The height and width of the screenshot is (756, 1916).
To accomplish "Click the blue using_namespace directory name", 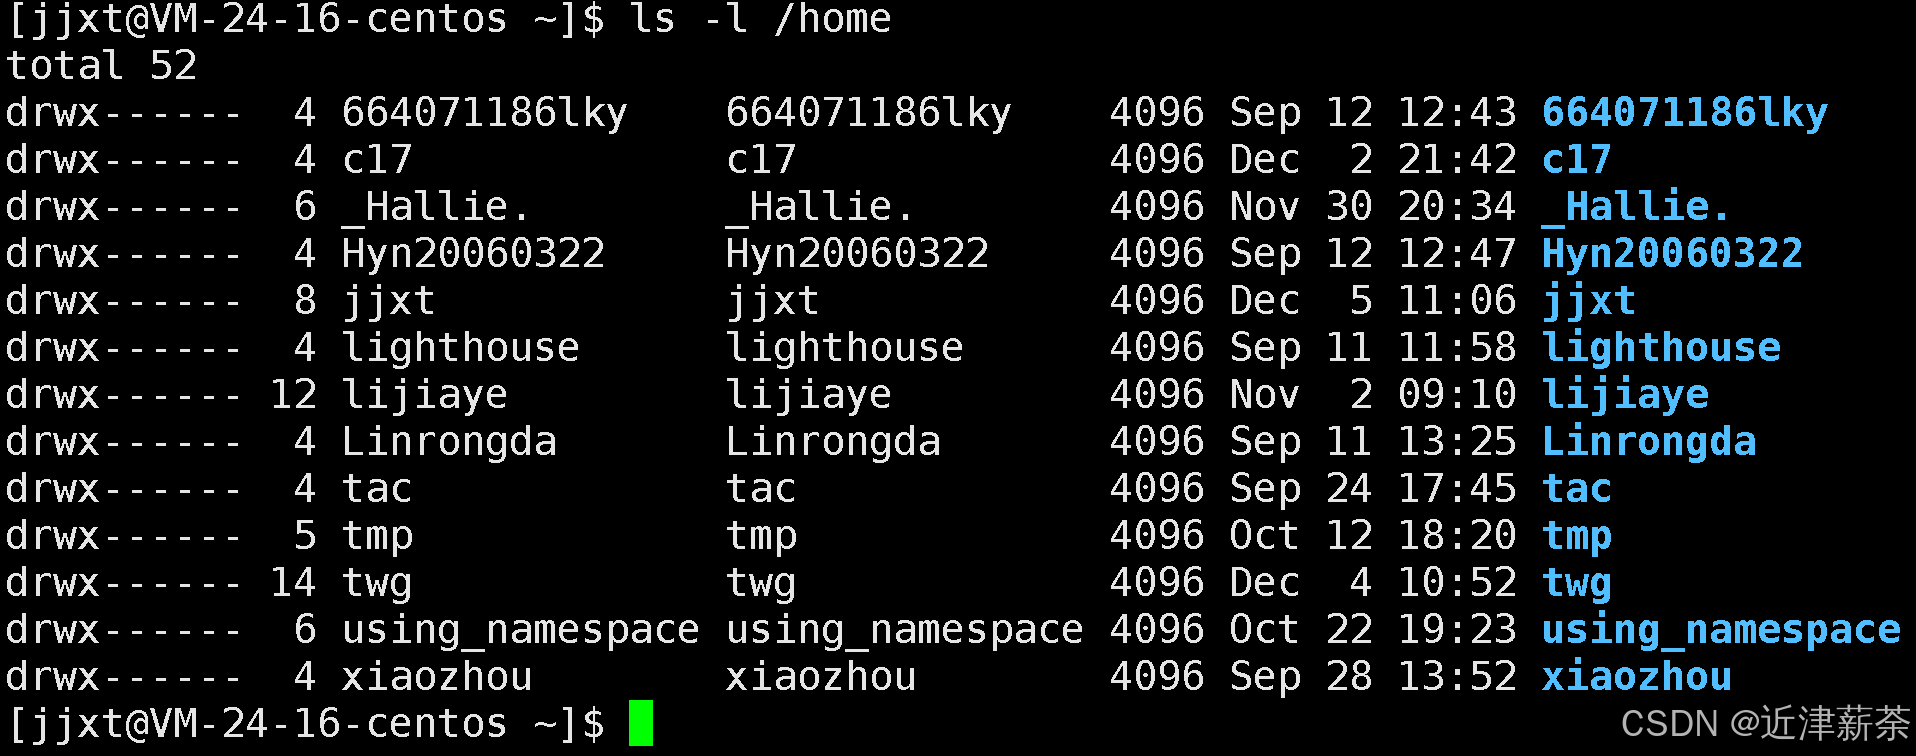I will [1721, 630].
